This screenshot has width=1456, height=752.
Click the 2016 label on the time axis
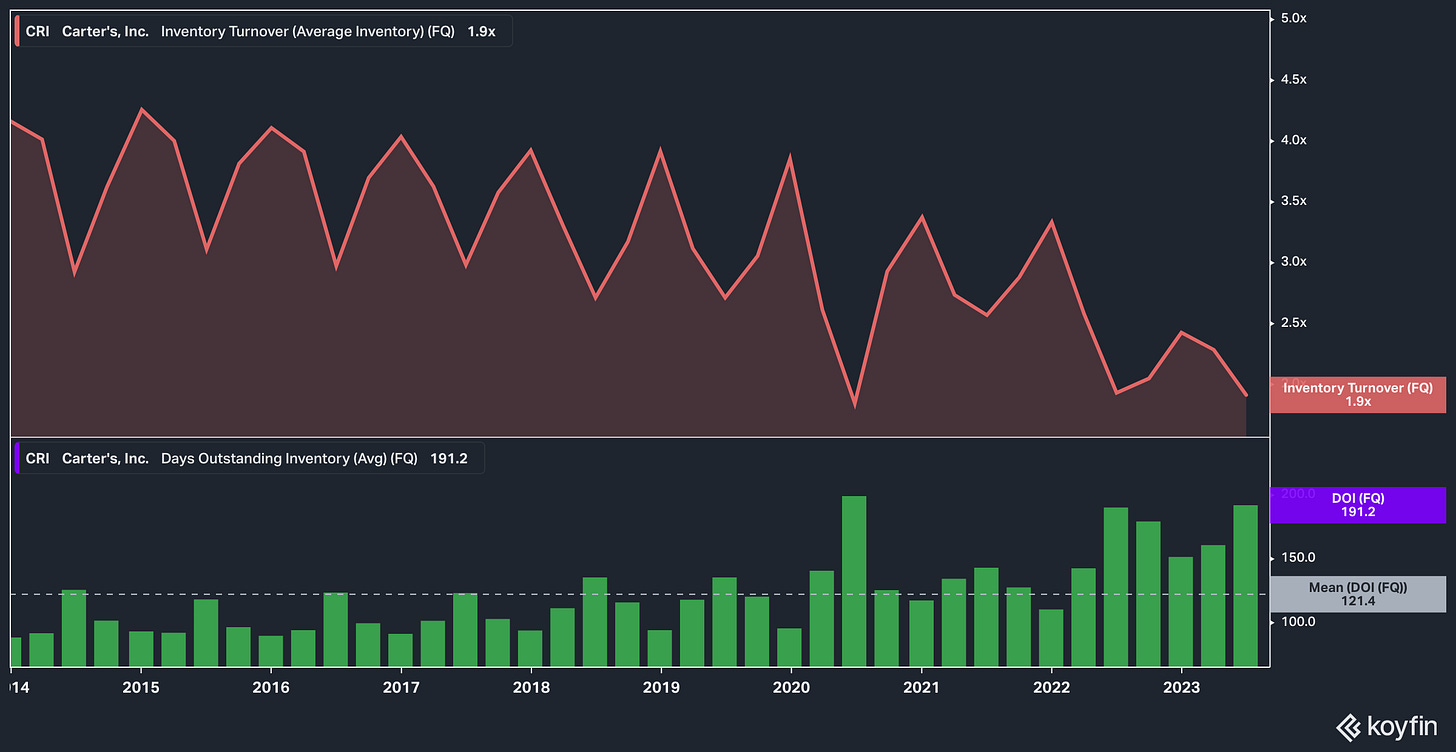tap(270, 688)
